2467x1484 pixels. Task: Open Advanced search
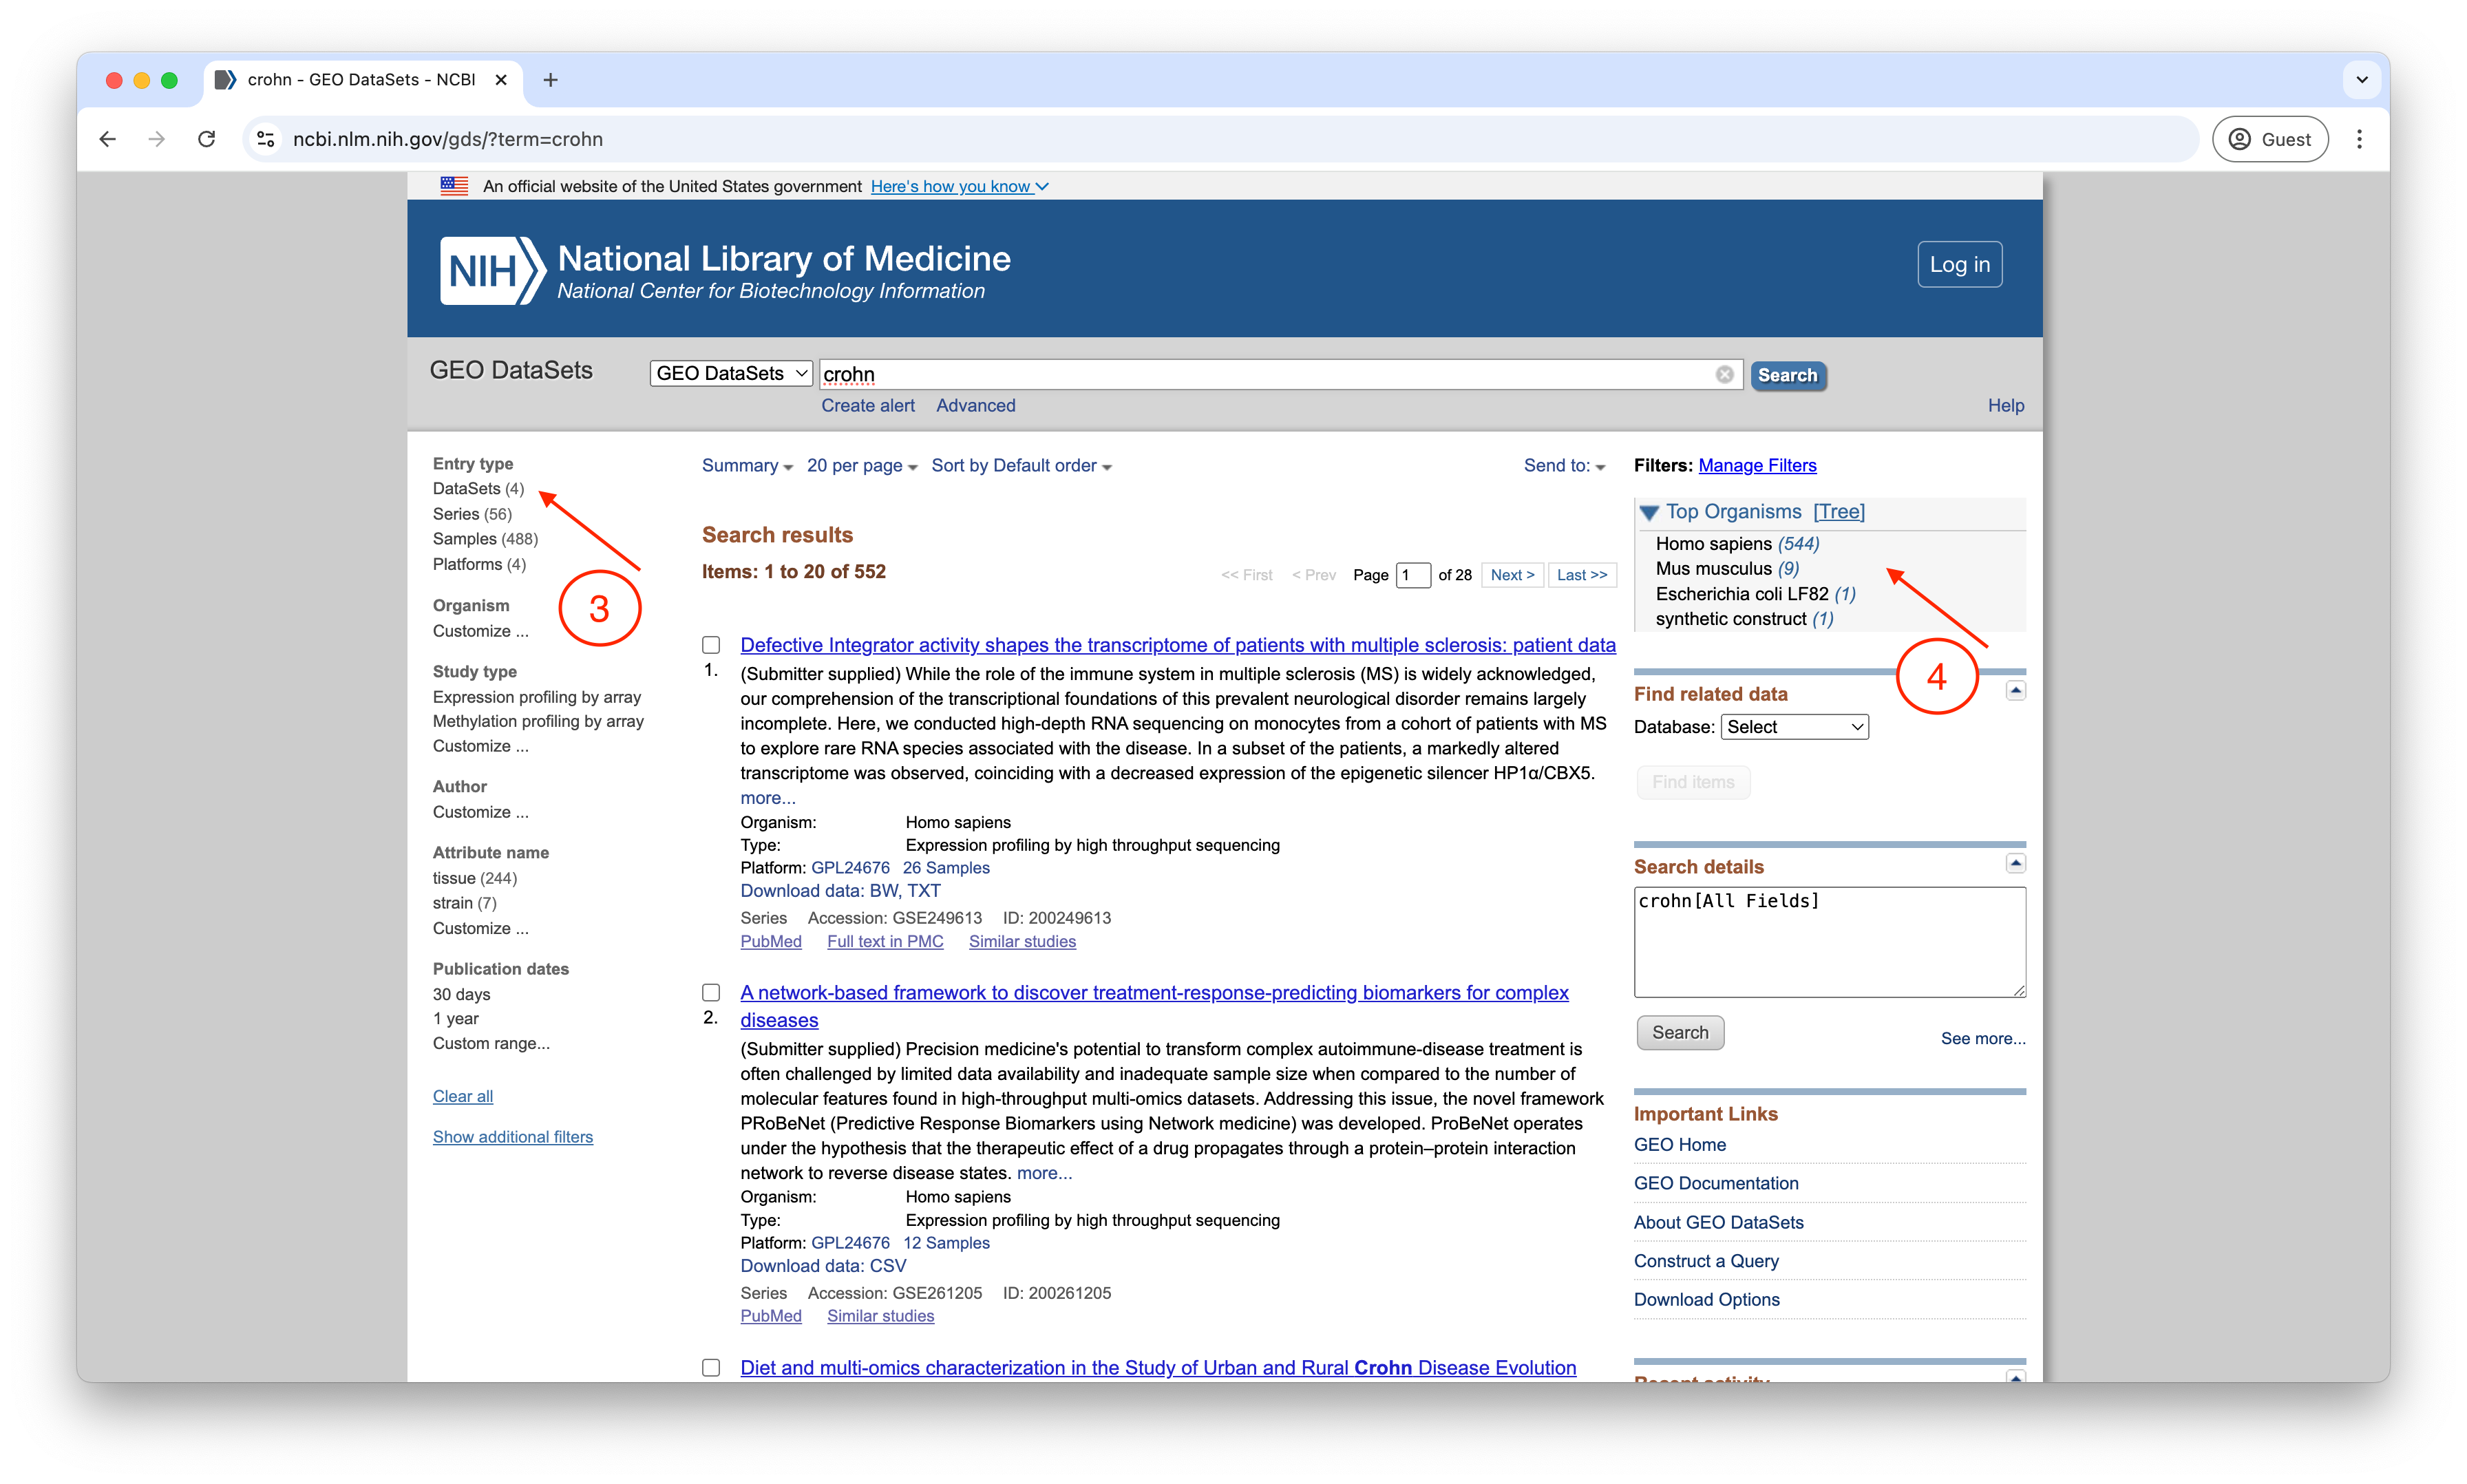pyautogui.click(x=975, y=405)
